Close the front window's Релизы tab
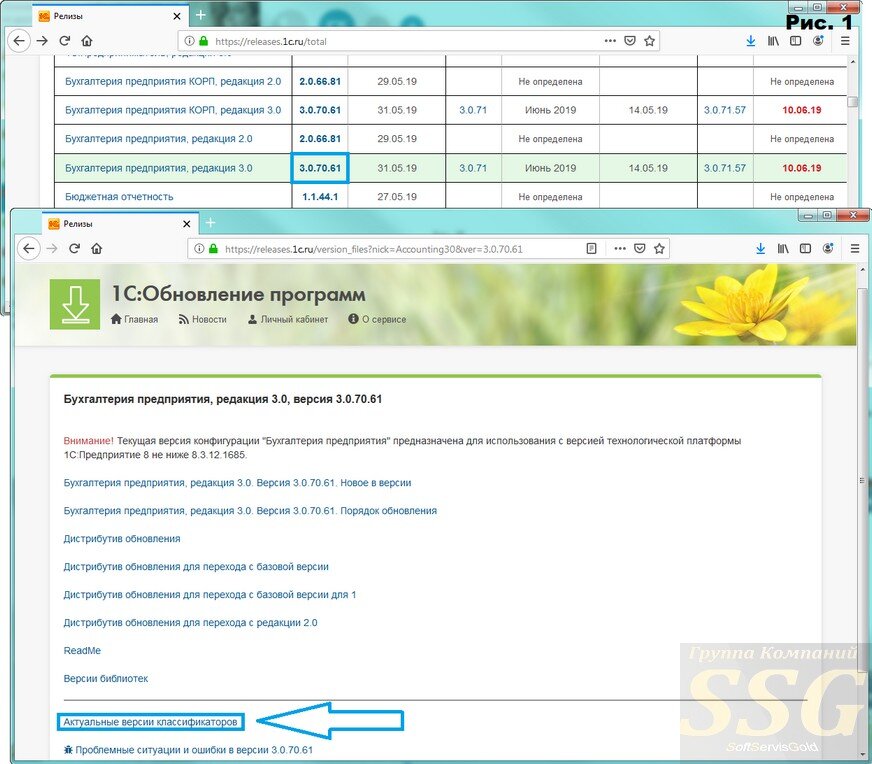Viewport: 872px width, 764px height. pyautogui.click(x=187, y=224)
